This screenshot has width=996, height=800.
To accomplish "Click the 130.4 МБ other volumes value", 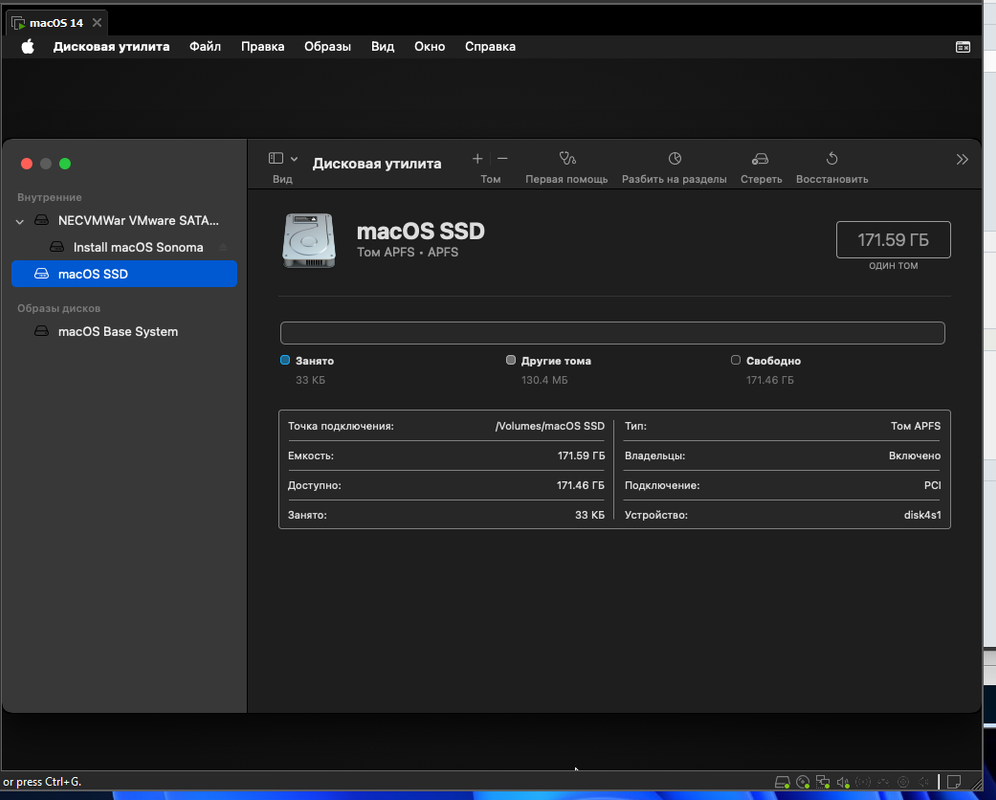I will click(544, 380).
